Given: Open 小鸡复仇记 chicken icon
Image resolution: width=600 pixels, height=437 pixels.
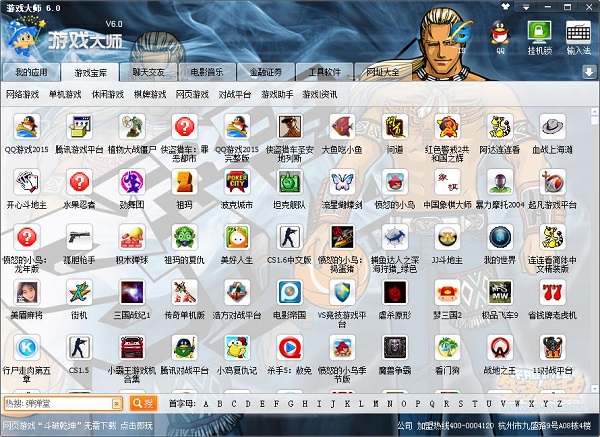Looking at the screenshot, I should (237, 347).
